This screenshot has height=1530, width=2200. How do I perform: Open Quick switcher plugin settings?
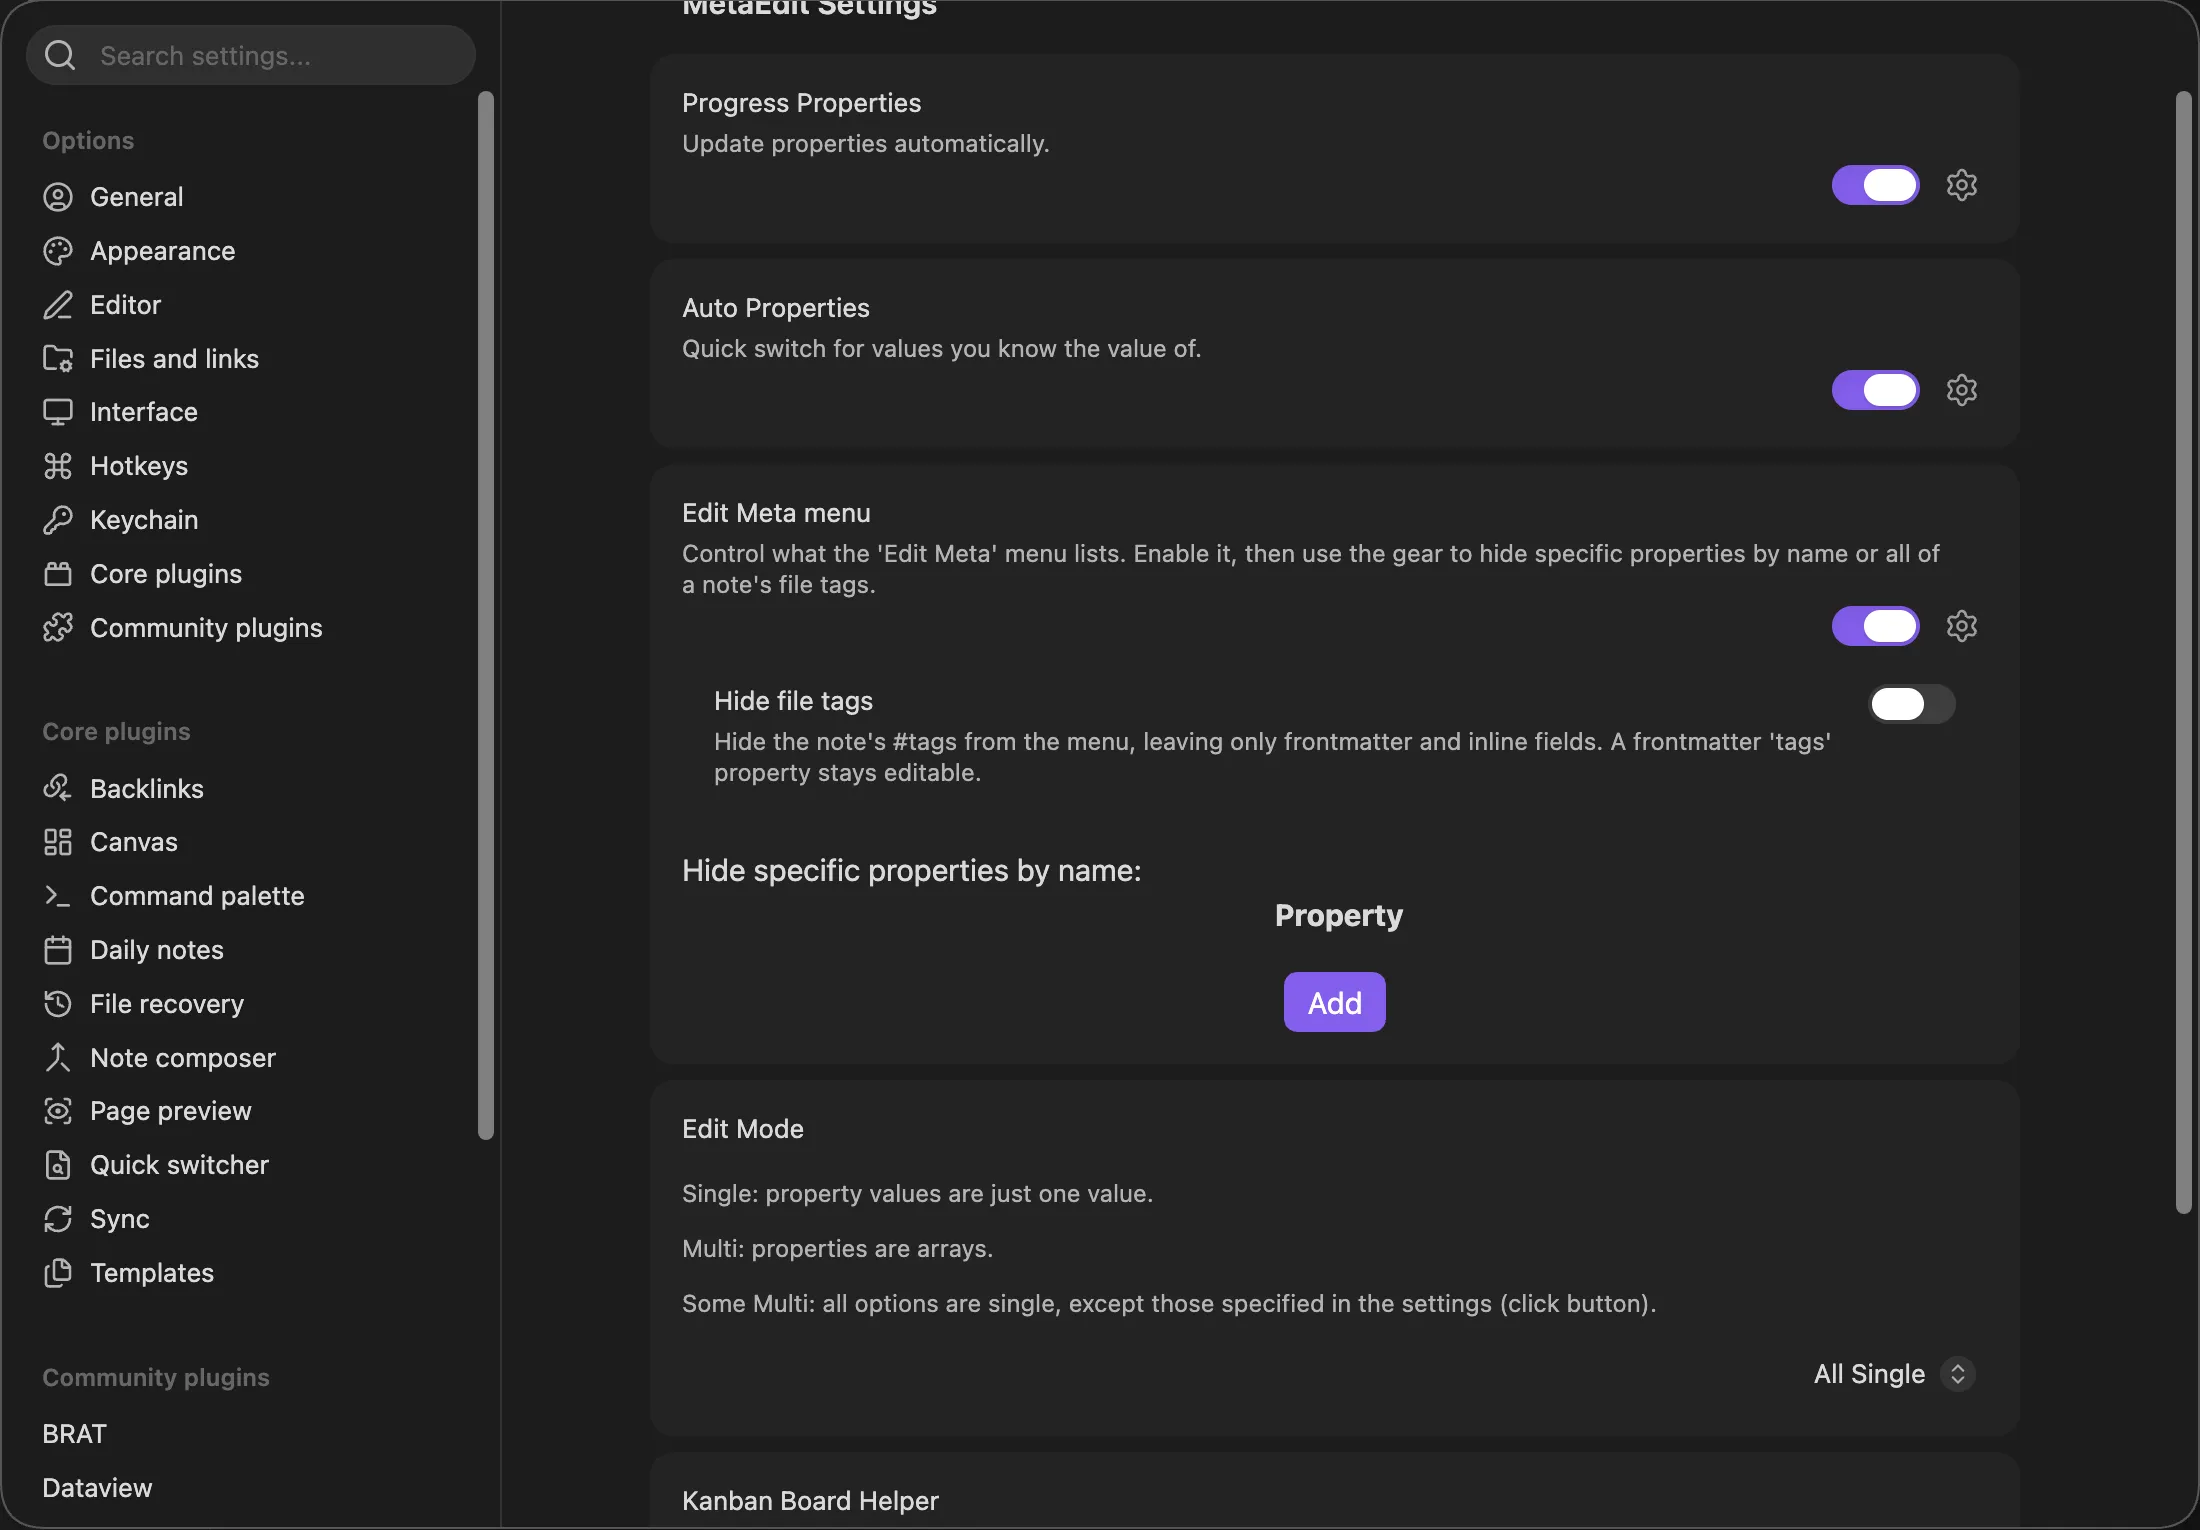coord(179,1165)
